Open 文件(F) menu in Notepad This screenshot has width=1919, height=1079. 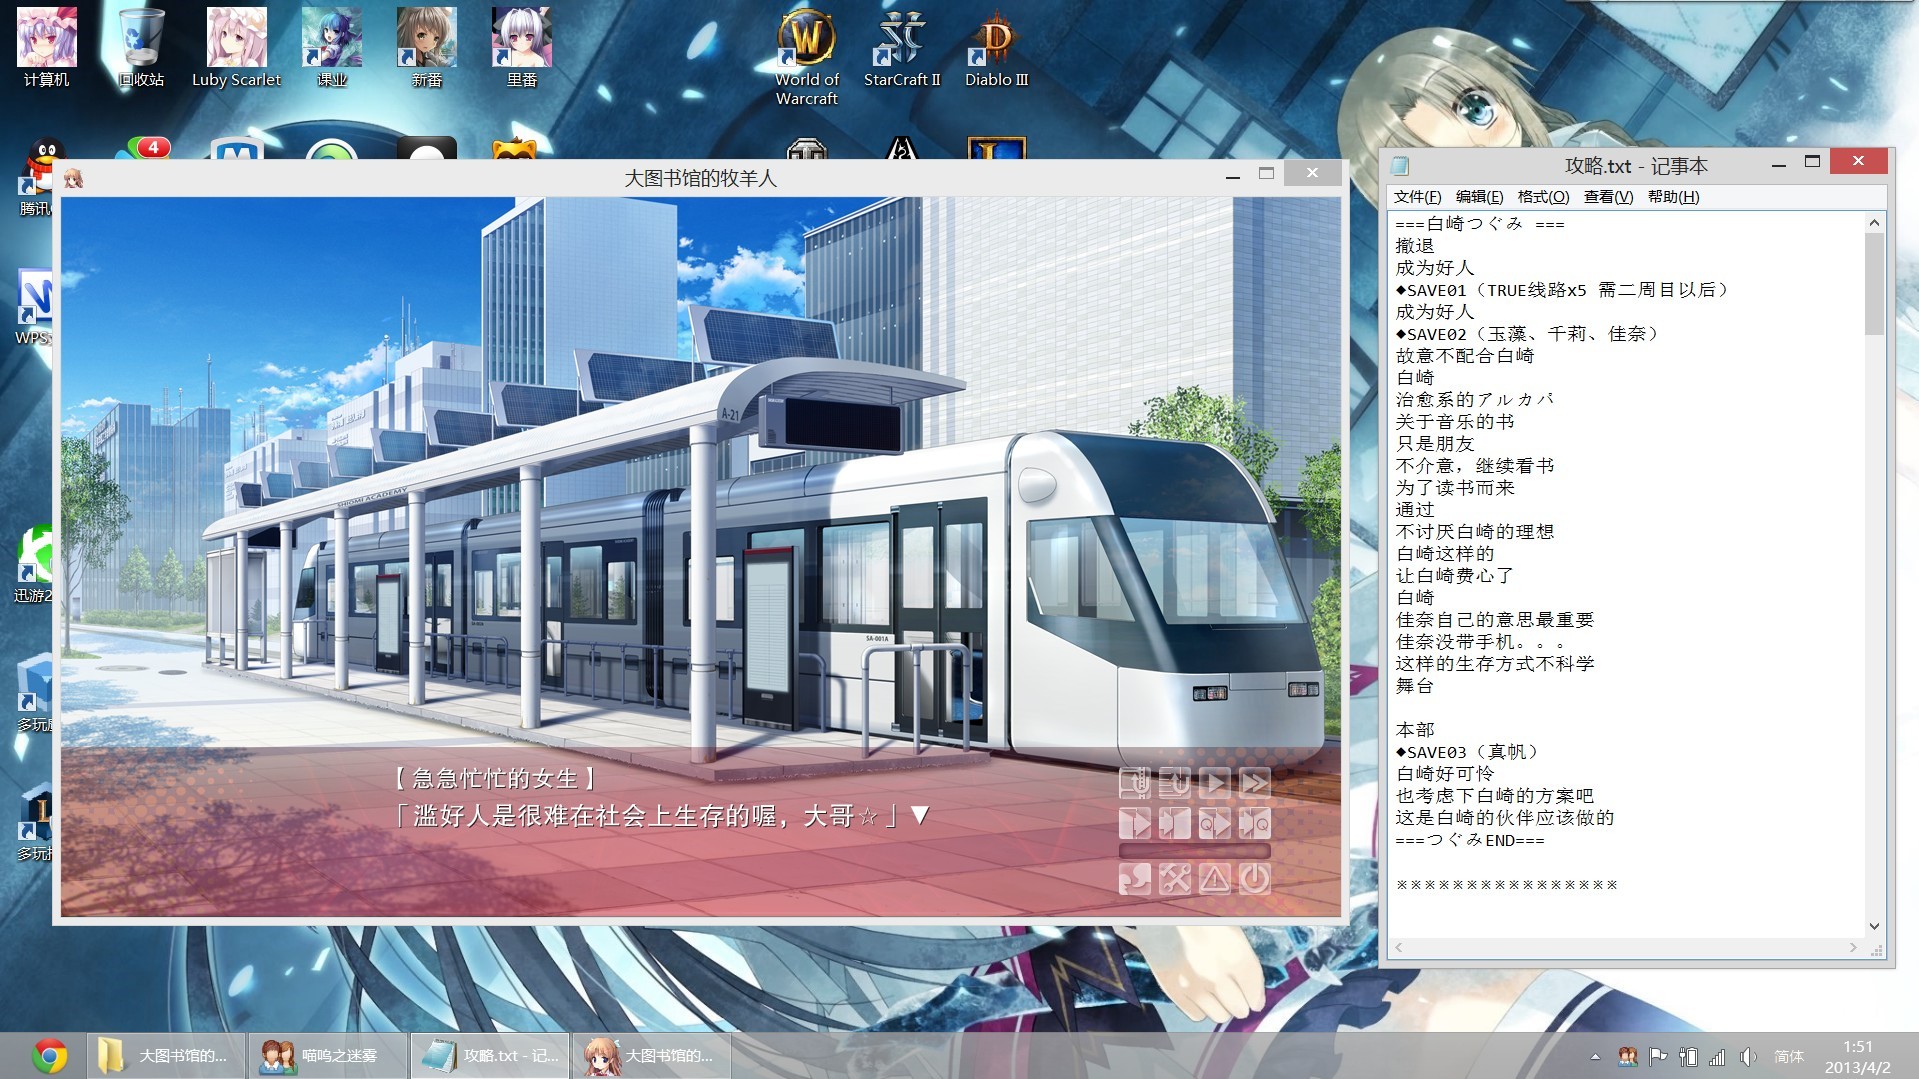[x=1417, y=197]
